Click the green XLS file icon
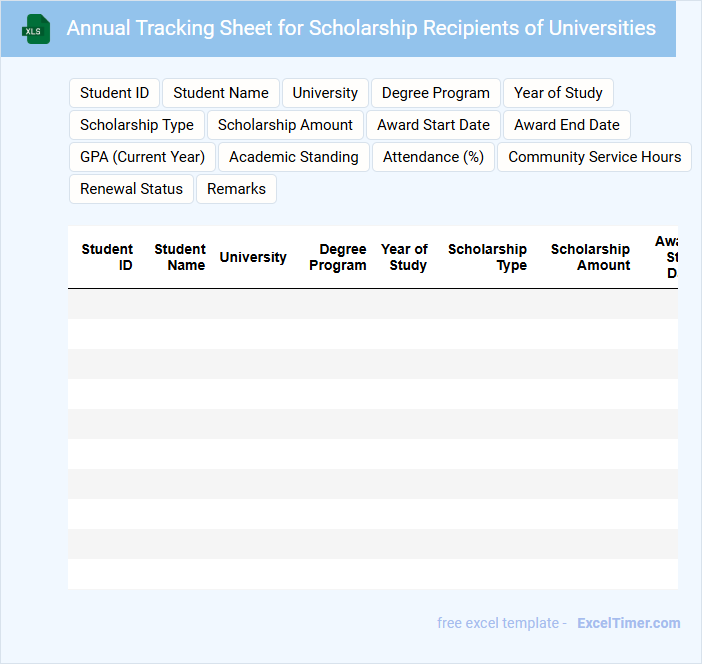The height and width of the screenshot is (664, 702). [37, 29]
